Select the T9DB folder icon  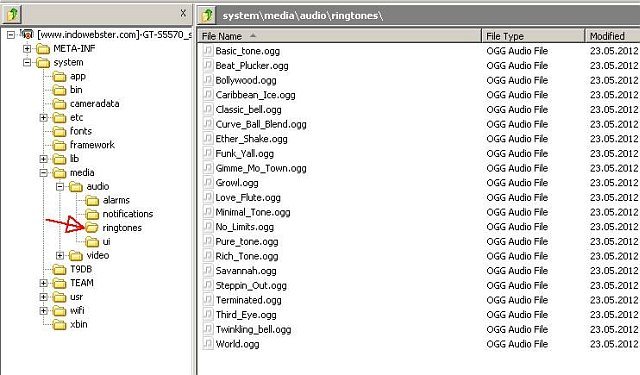coord(60,269)
